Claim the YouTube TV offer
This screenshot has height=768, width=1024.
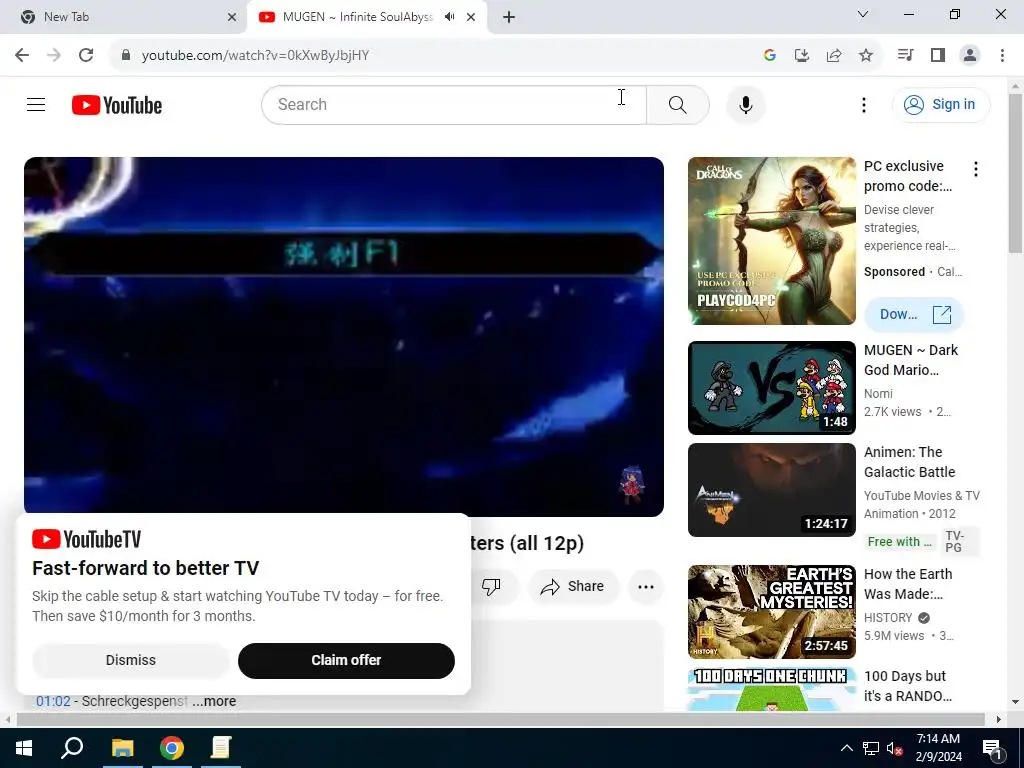pyautogui.click(x=346, y=660)
